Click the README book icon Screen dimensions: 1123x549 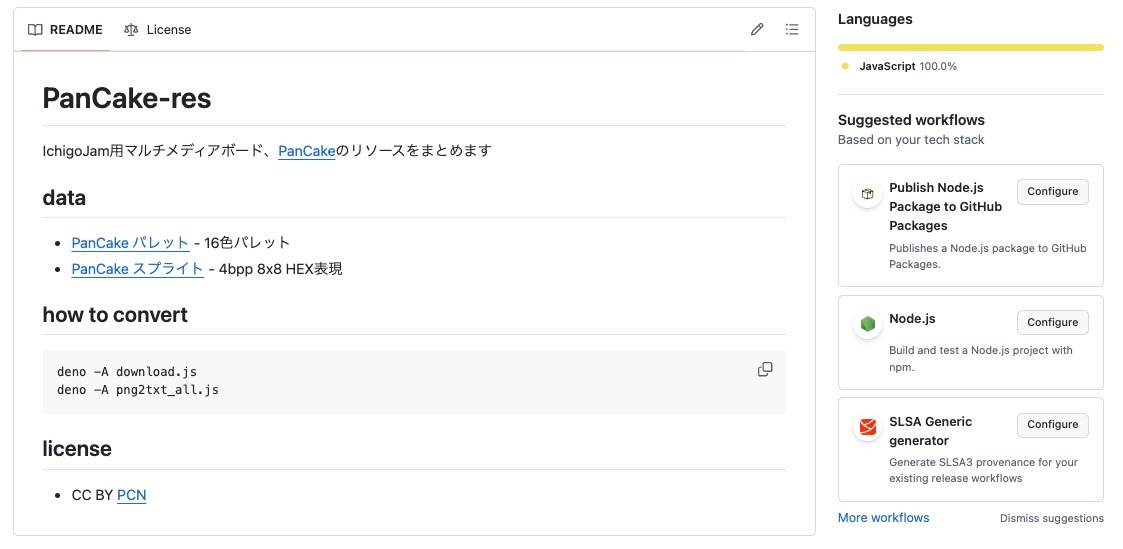tap(35, 30)
